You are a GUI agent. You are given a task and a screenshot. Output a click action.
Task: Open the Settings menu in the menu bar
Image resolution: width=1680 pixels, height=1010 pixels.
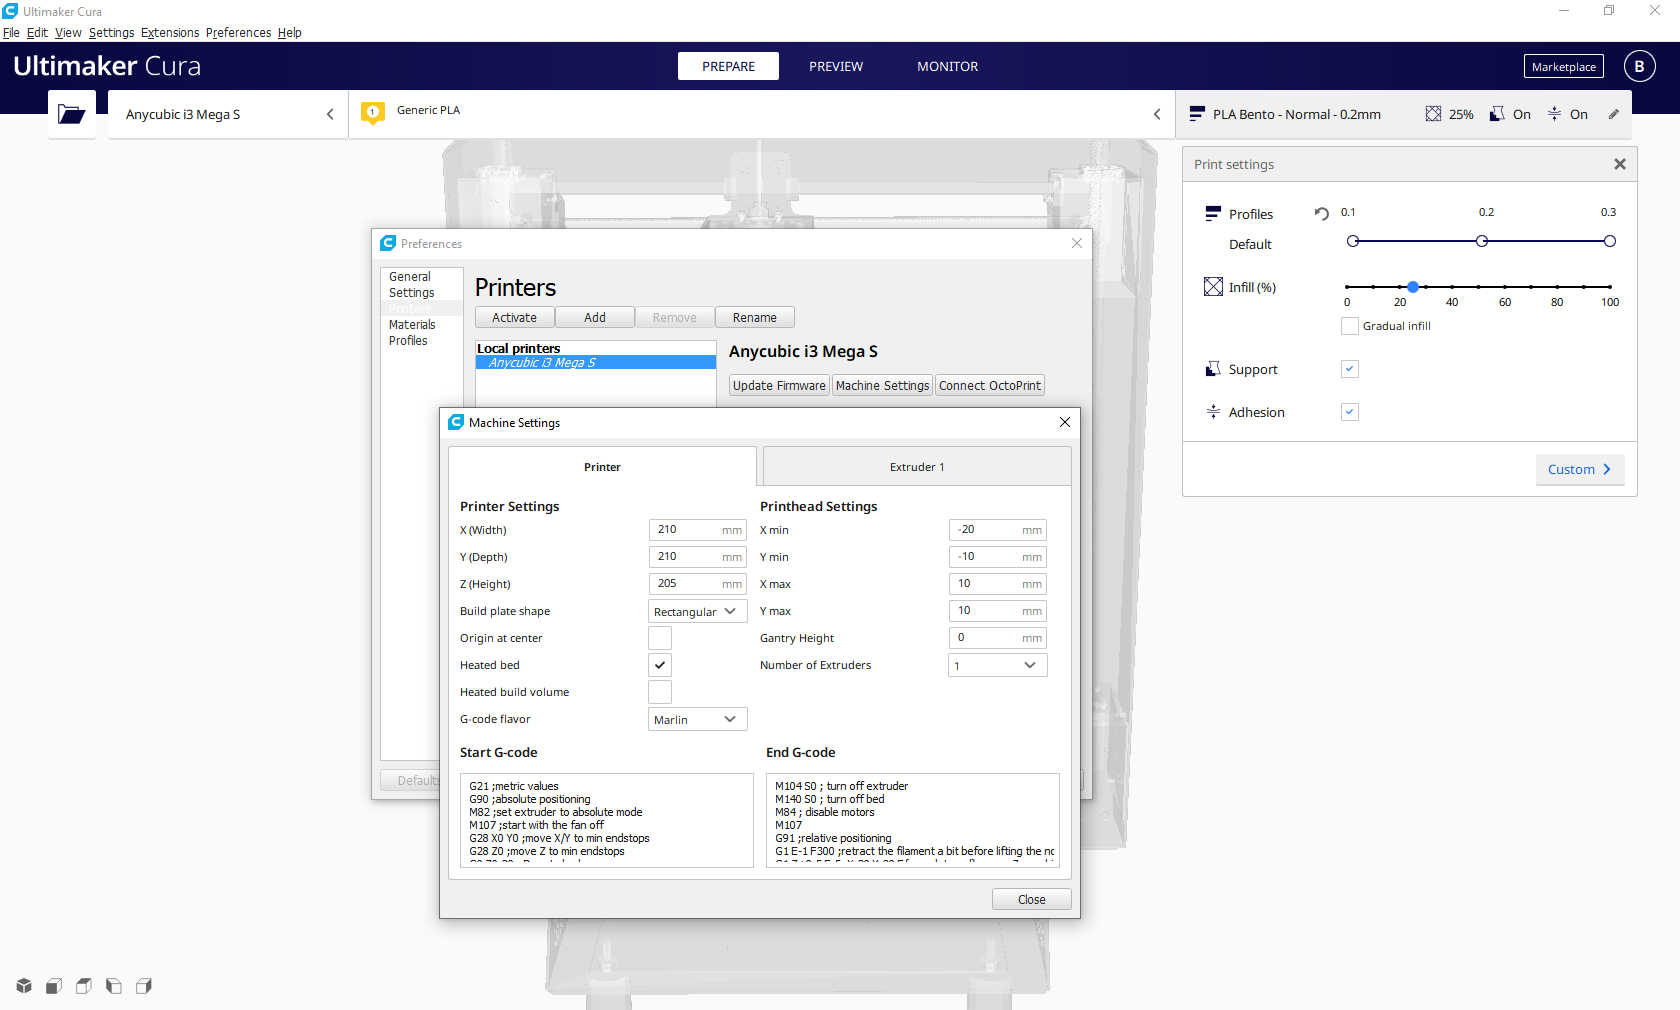(x=111, y=32)
